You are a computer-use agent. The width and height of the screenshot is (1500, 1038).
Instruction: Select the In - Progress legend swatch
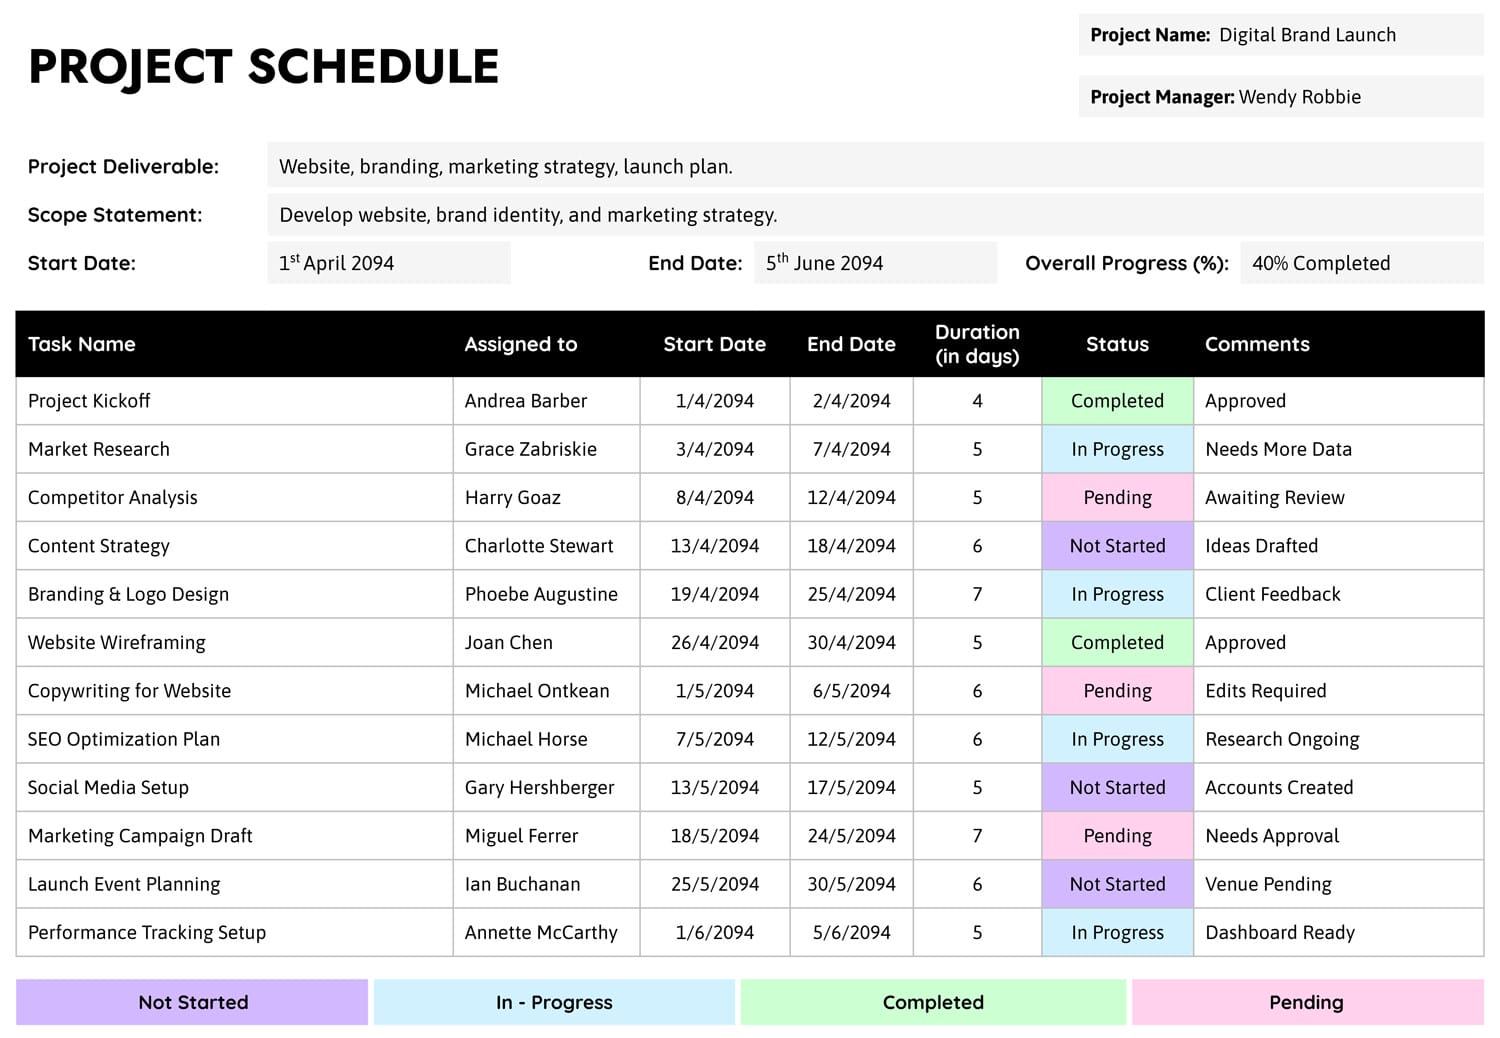[x=554, y=1002]
